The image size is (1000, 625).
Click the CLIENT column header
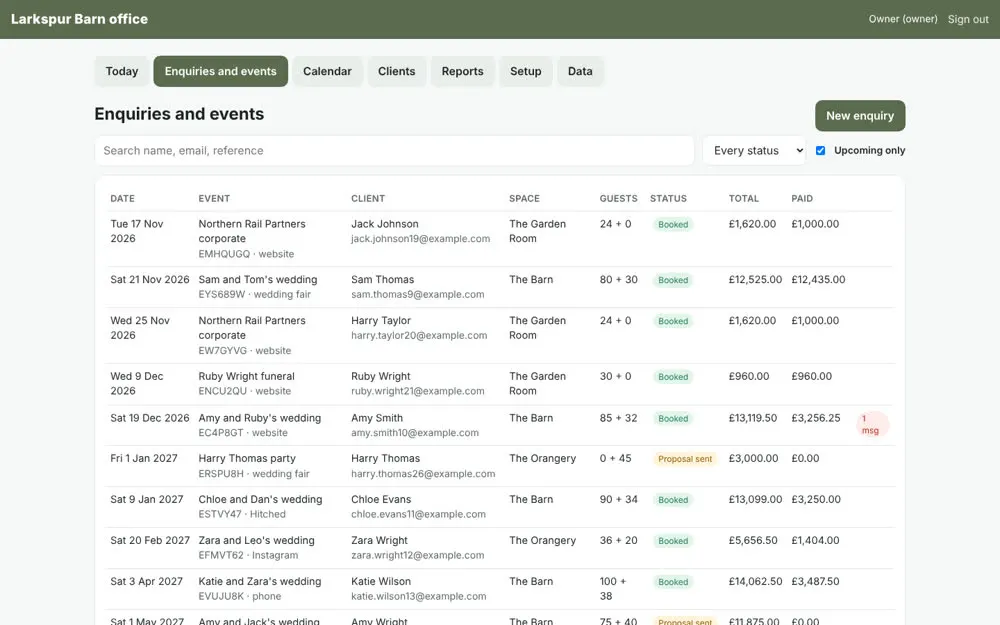tap(368, 198)
